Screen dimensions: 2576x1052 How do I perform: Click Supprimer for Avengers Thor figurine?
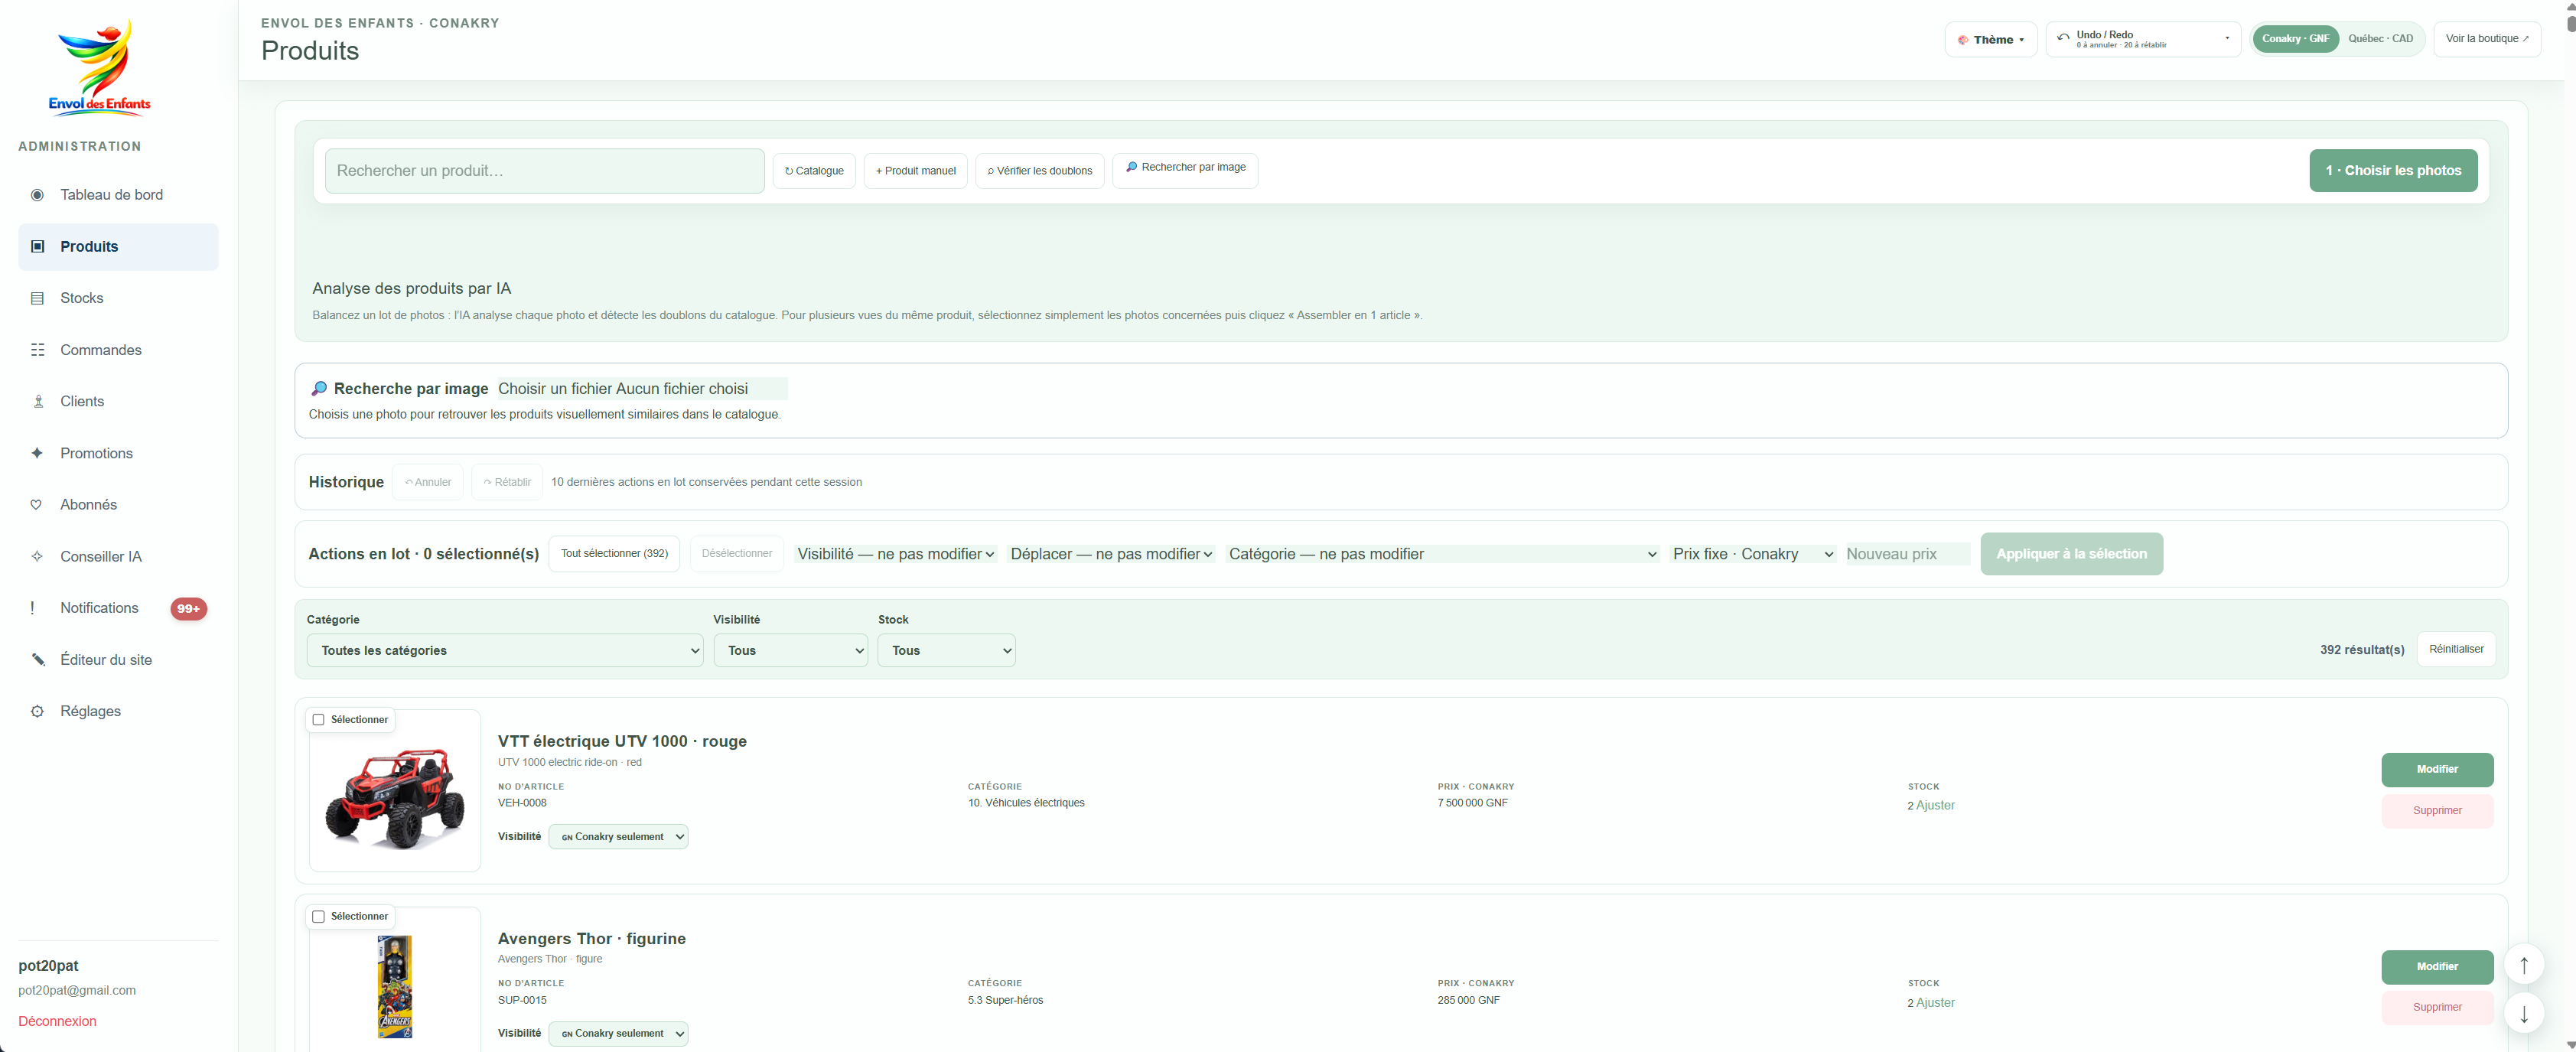[x=2437, y=1007]
